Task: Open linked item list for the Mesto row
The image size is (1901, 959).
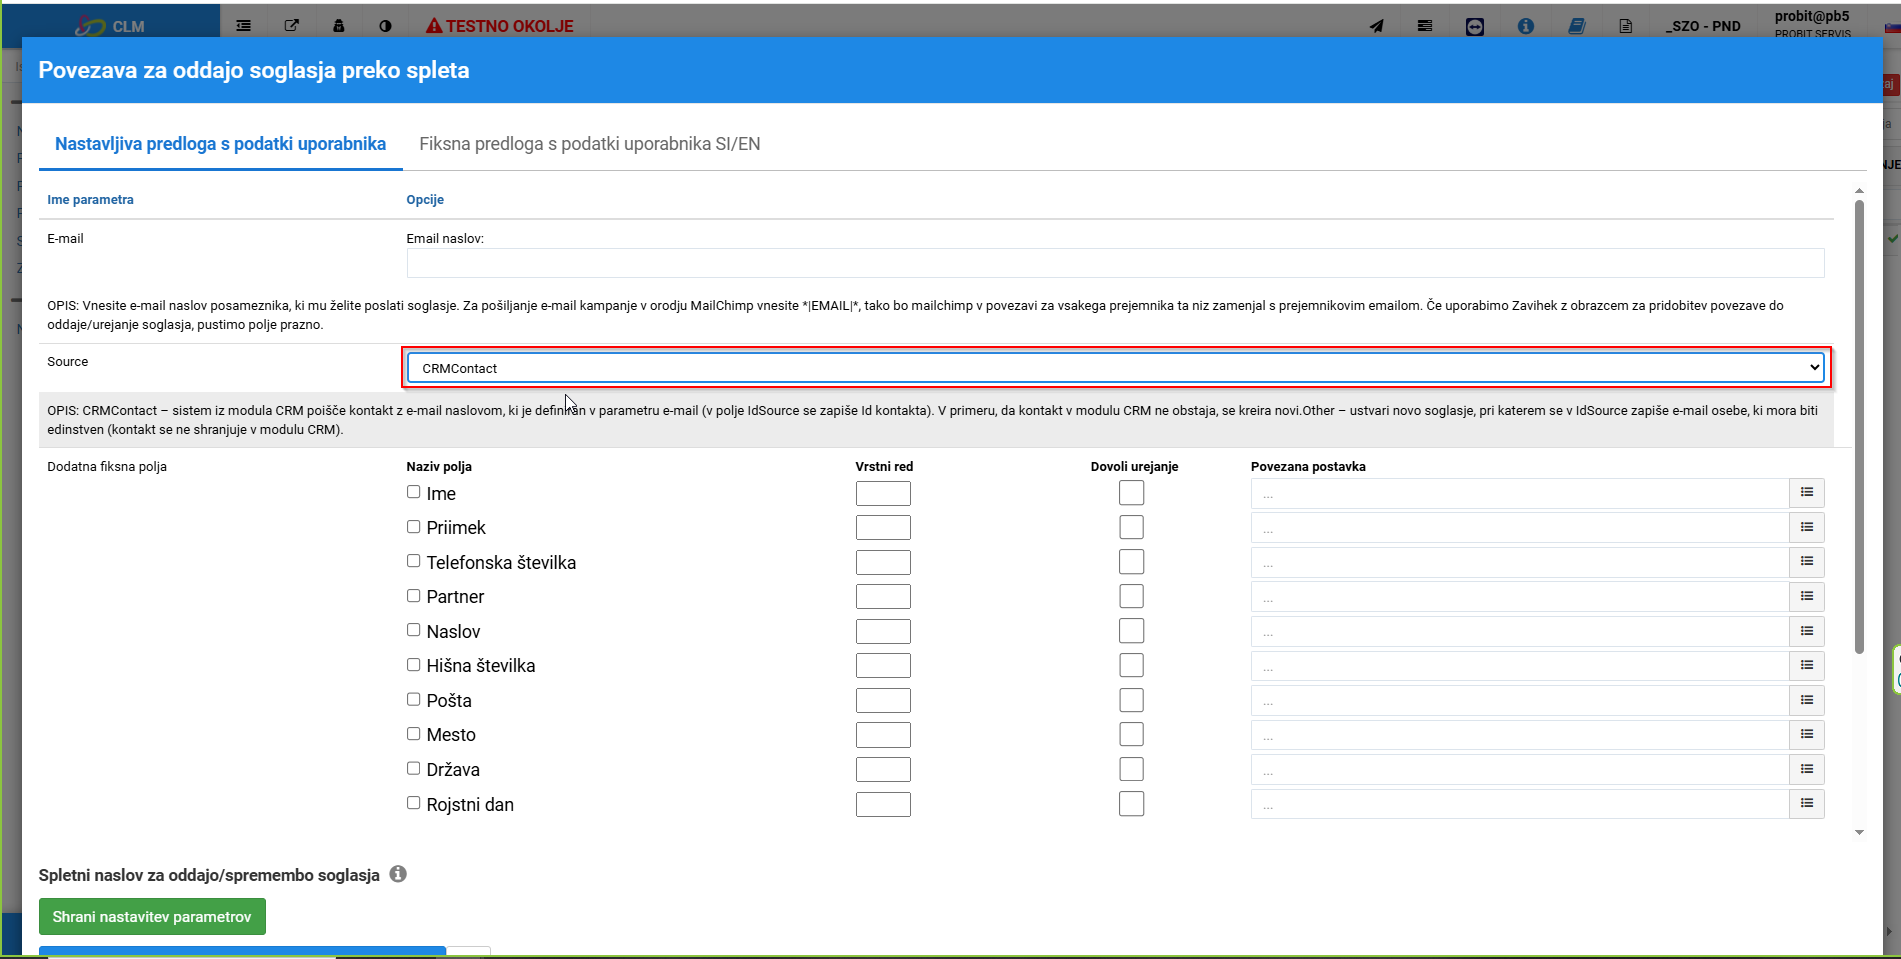Action: tap(1807, 734)
